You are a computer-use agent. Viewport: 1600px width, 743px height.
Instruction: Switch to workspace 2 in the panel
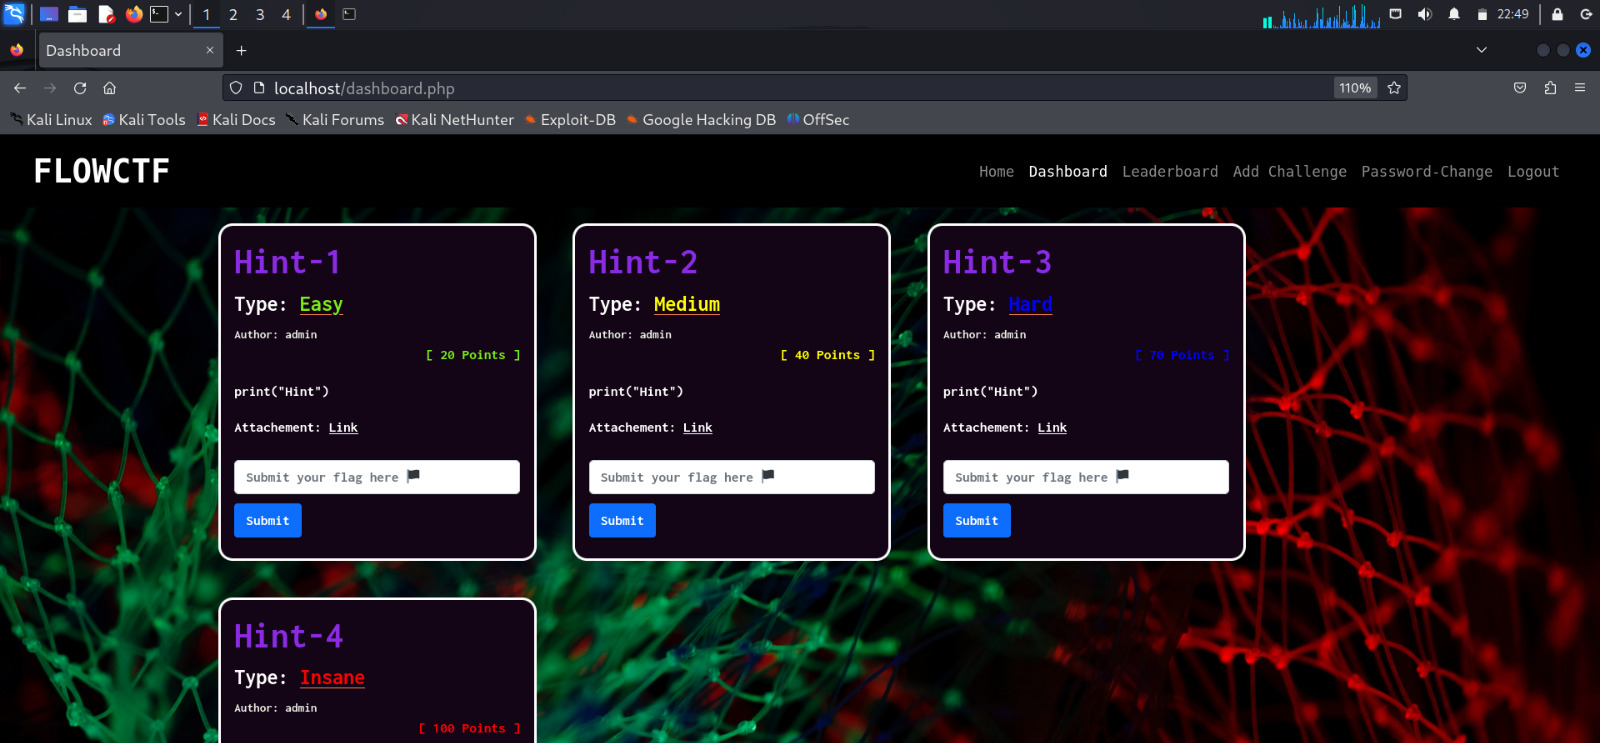(233, 14)
